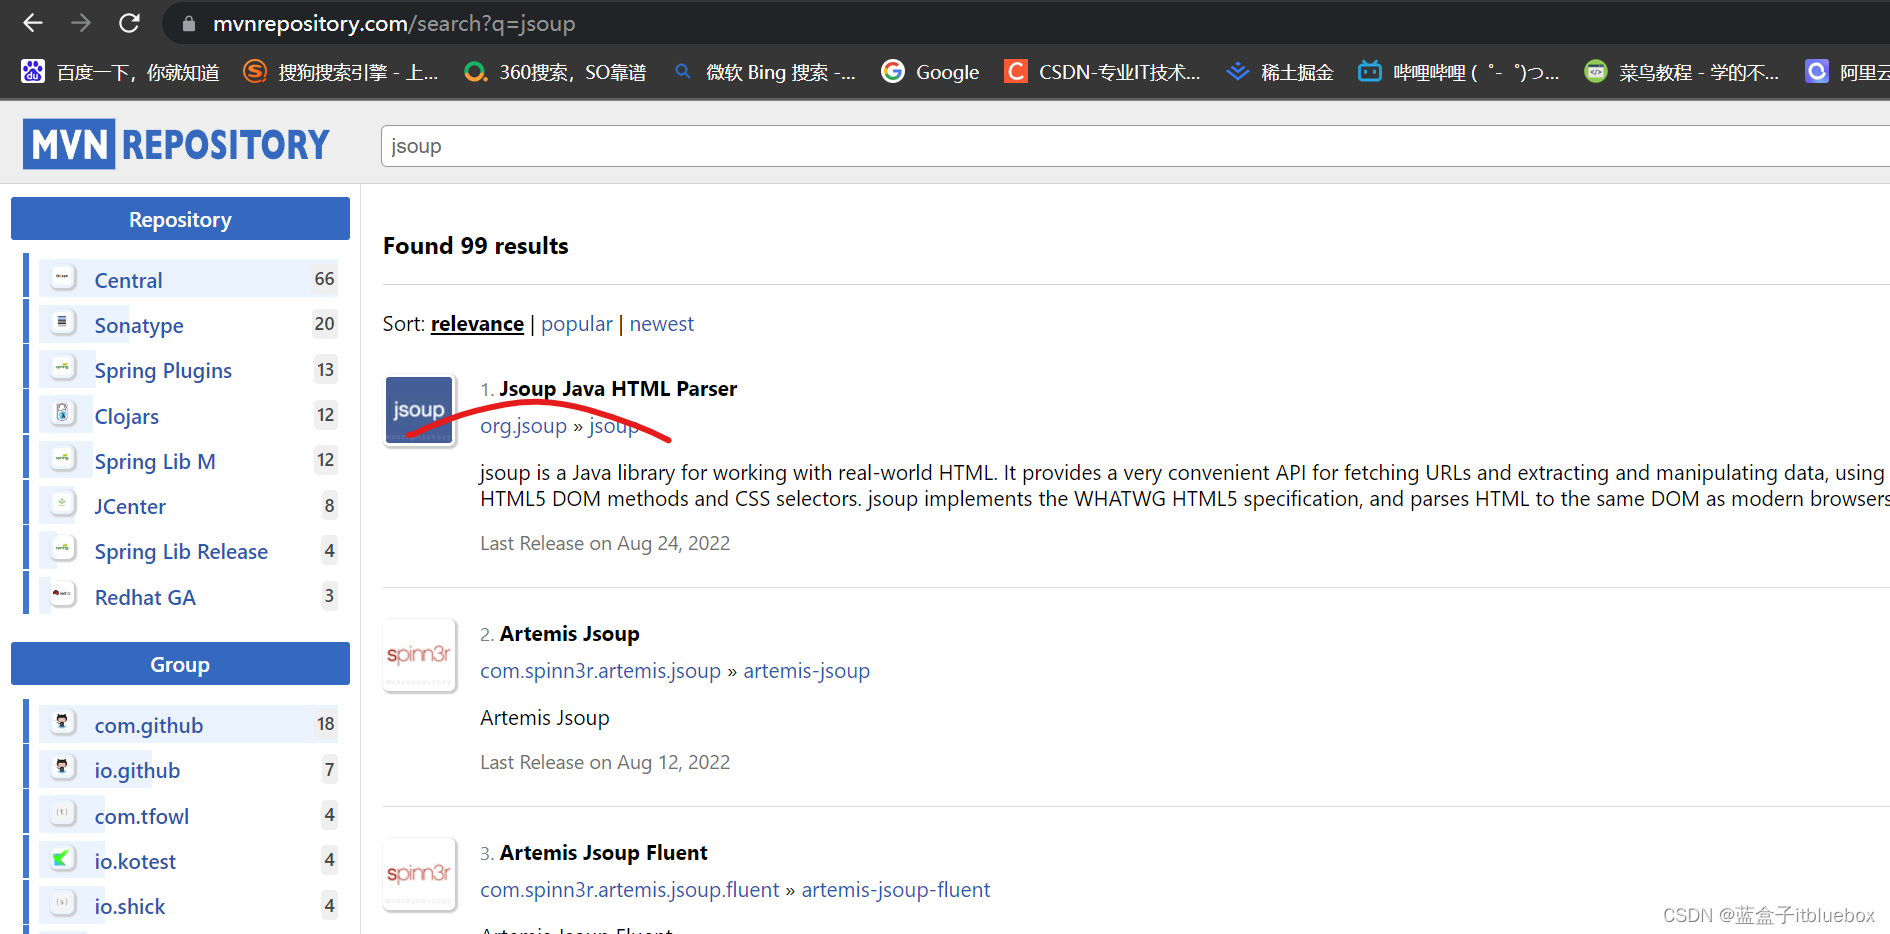Filter by com.github group link

(x=149, y=726)
